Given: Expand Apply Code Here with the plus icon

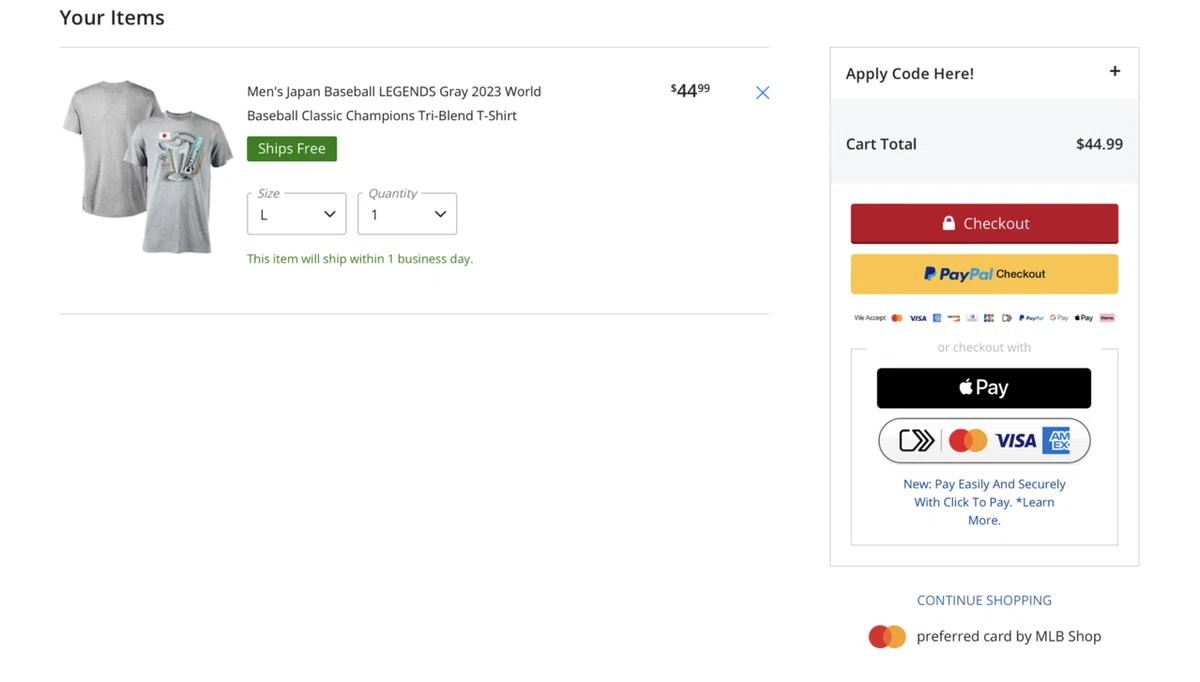Looking at the screenshot, I should coord(1114,71).
